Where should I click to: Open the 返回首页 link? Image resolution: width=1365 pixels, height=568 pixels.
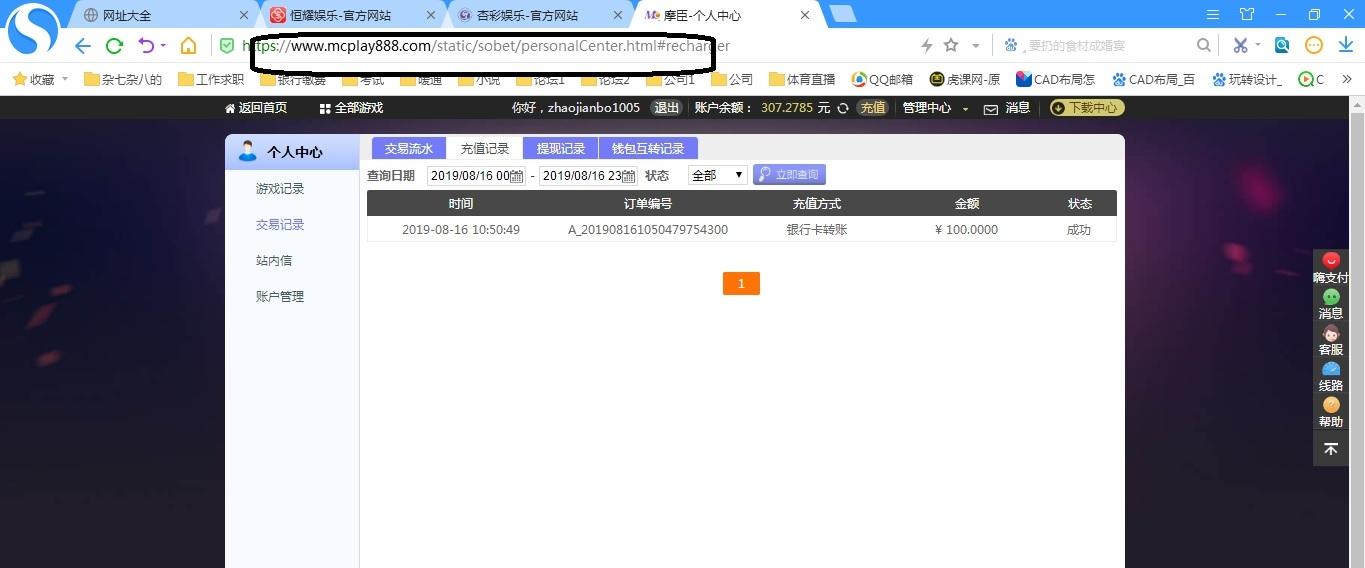[x=256, y=108]
